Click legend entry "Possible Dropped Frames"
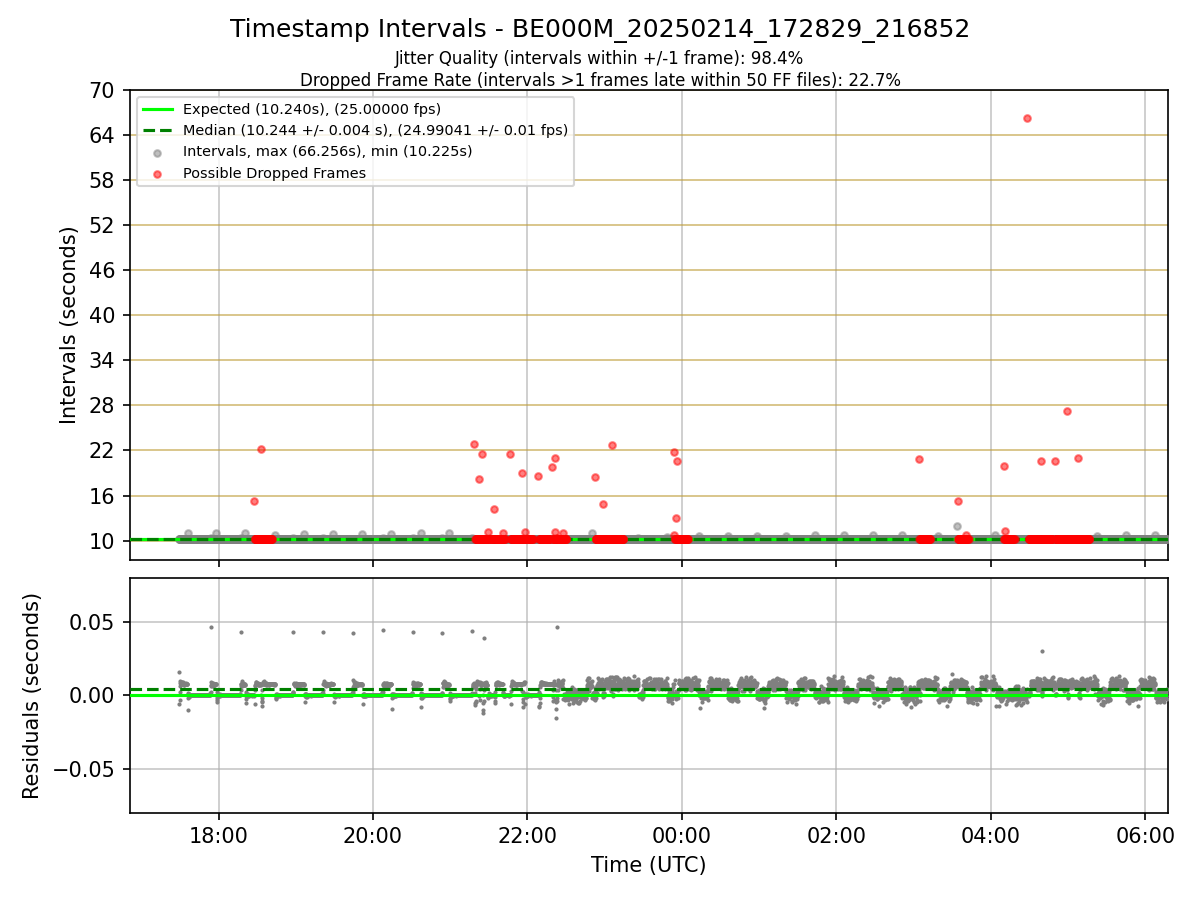Image resolution: width=1200 pixels, height=900 pixels. 274,173
